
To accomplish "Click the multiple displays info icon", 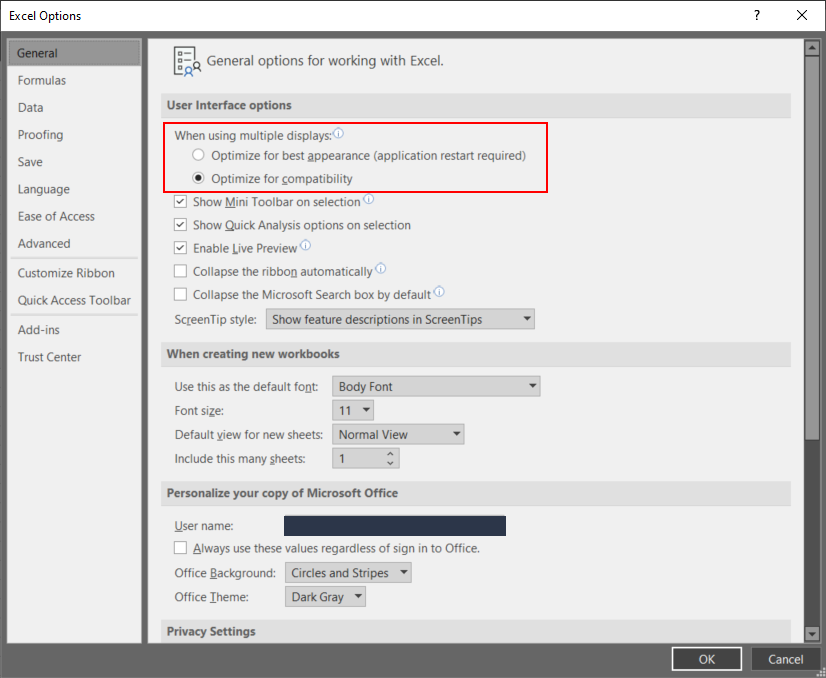I will [339, 133].
